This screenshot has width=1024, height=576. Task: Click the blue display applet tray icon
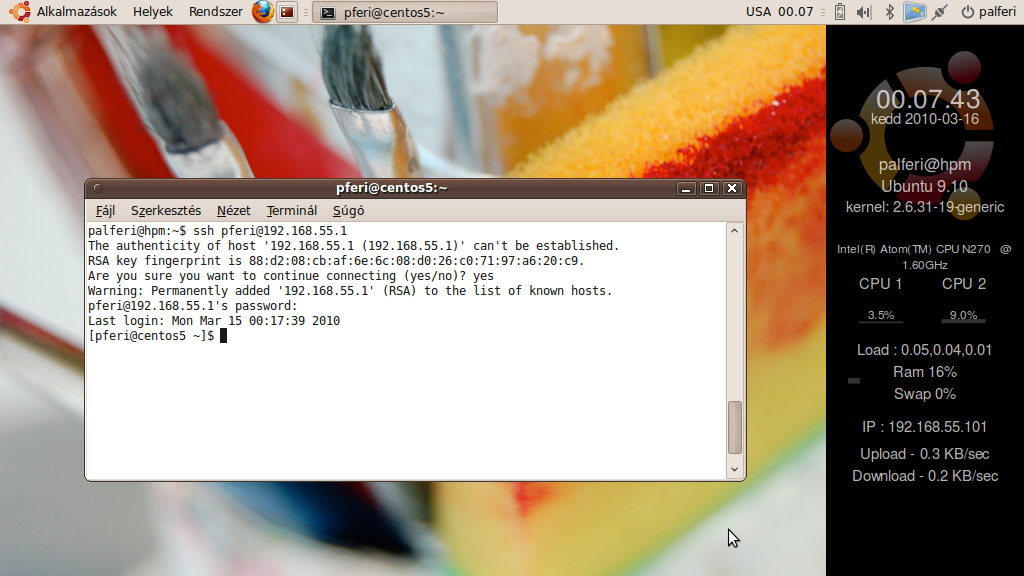click(x=913, y=12)
